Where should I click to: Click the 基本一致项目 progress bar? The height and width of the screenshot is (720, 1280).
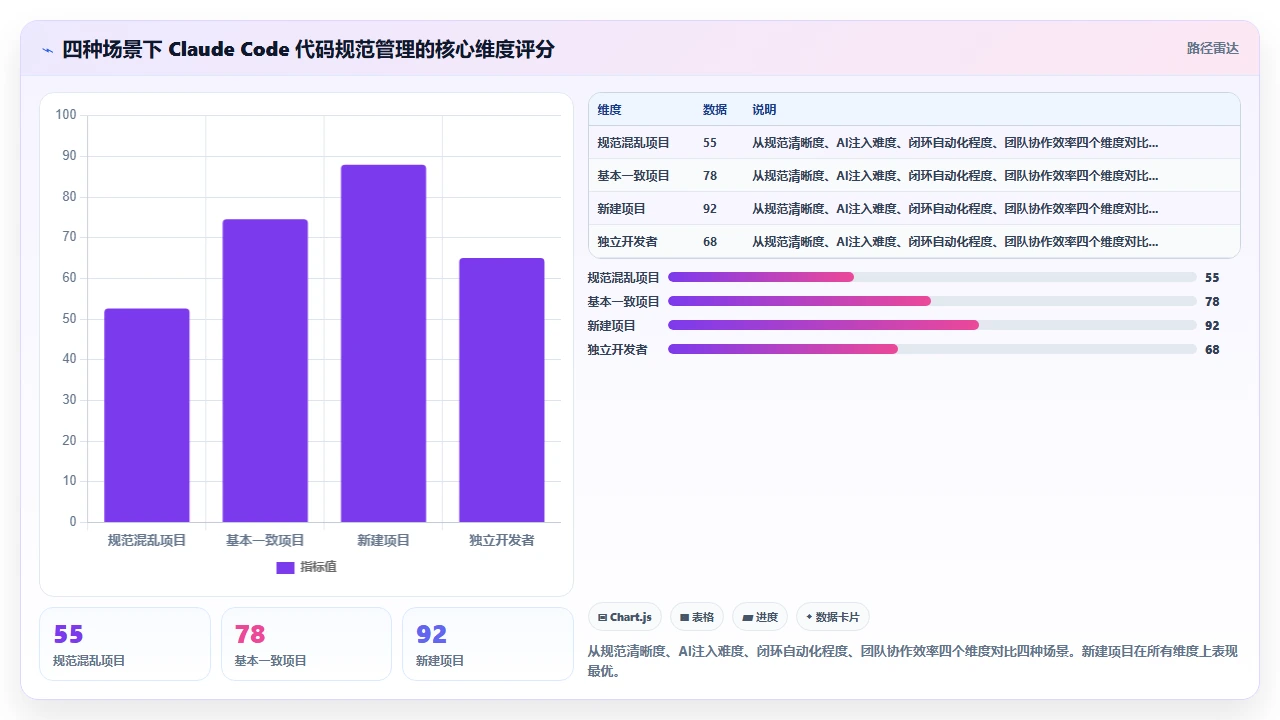pyautogui.click(x=932, y=301)
